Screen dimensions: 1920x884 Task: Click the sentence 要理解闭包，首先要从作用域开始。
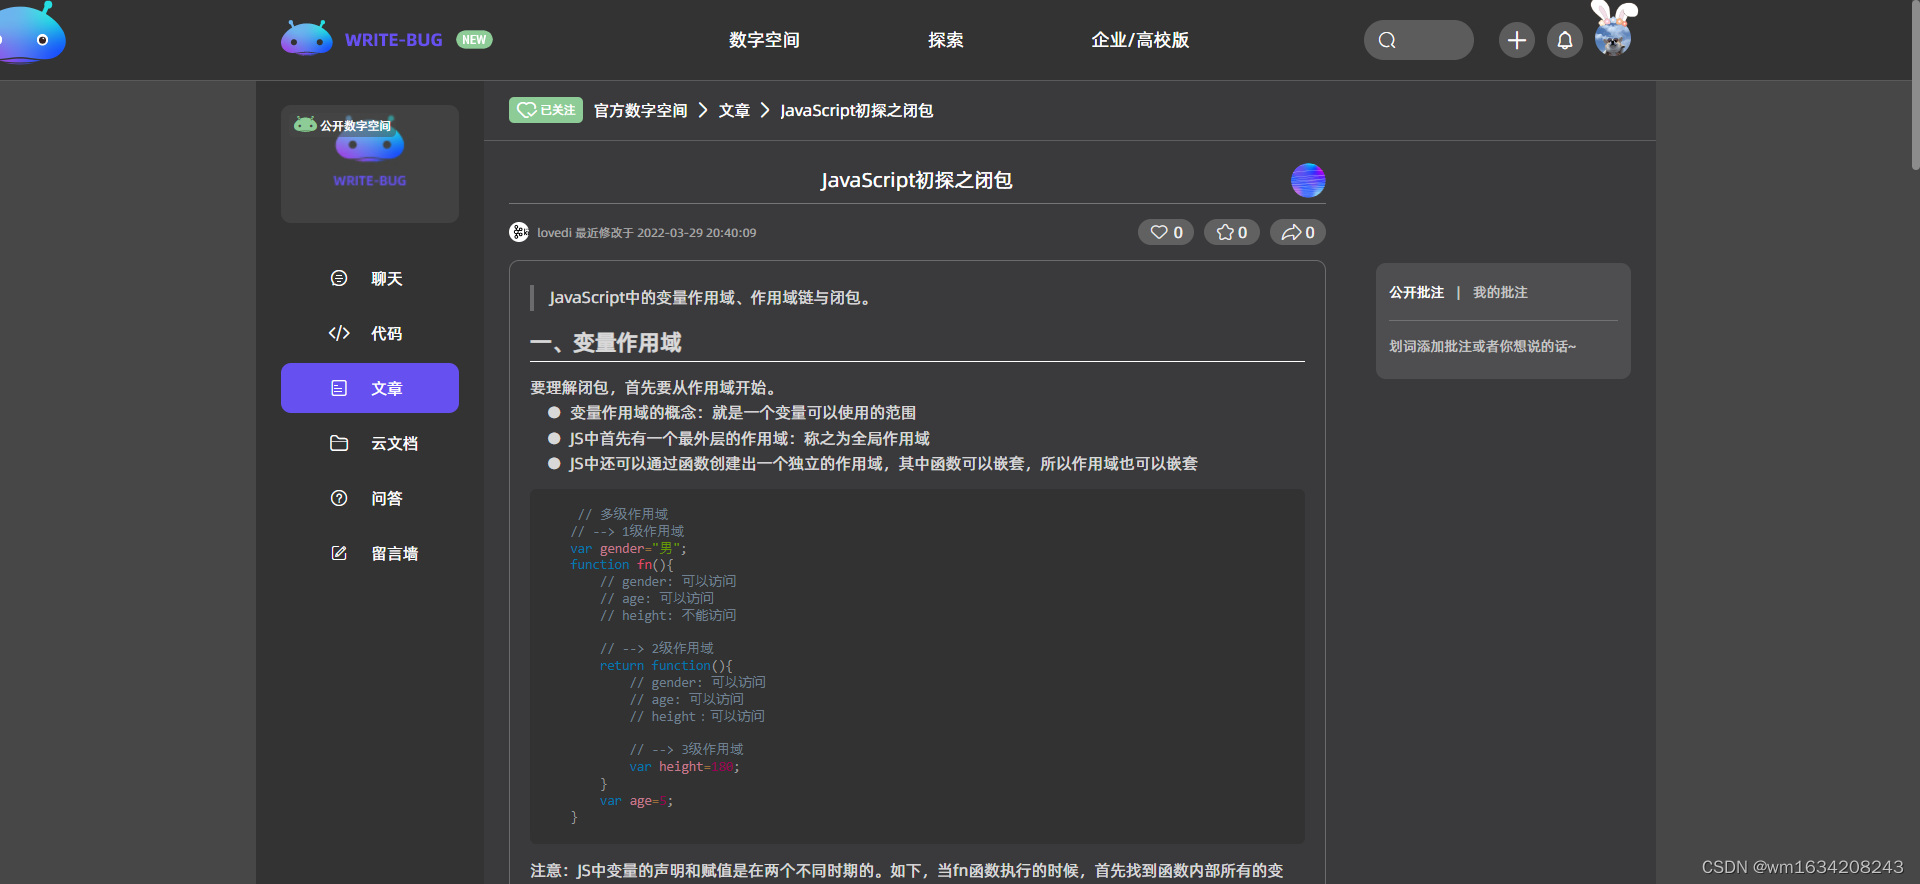point(656,388)
